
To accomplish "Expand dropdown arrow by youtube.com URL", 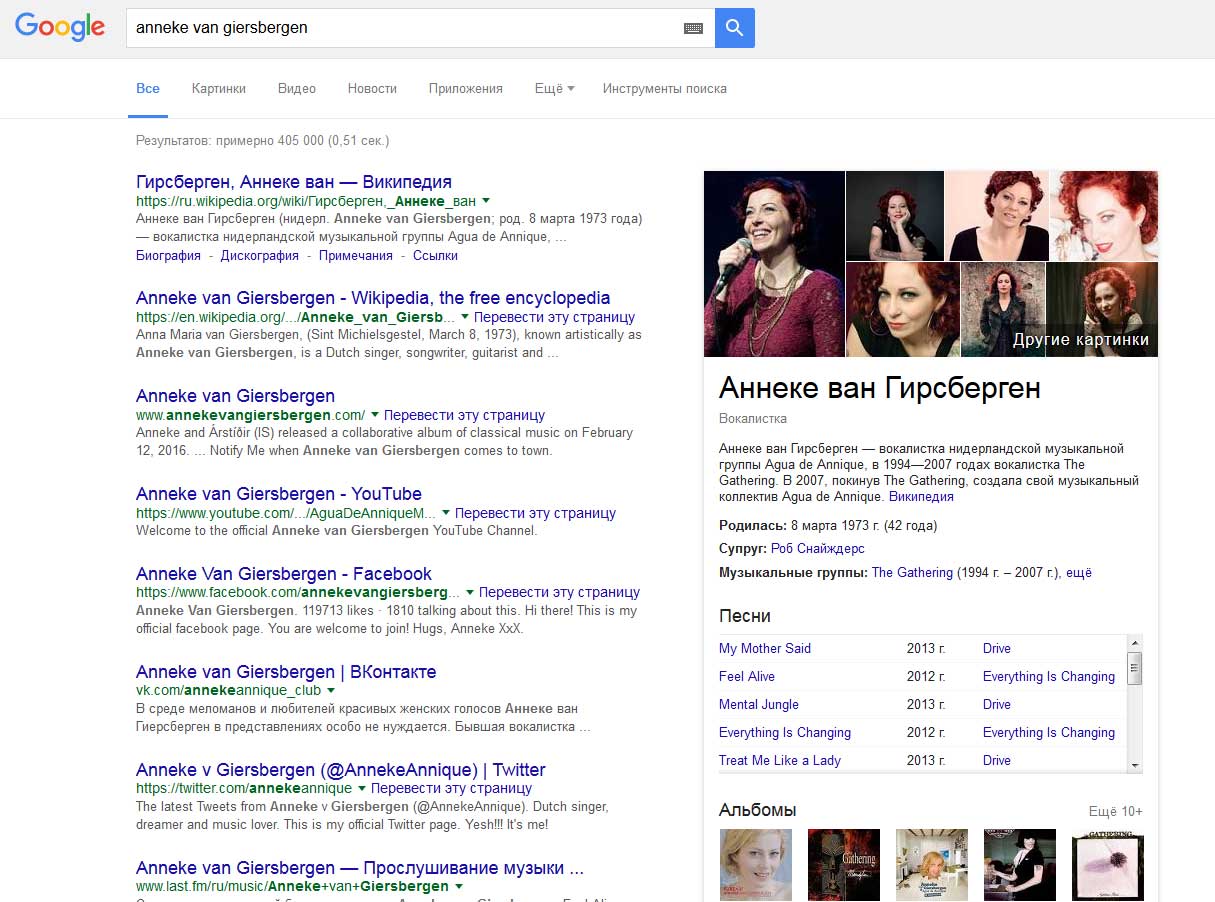I will 446,513.
